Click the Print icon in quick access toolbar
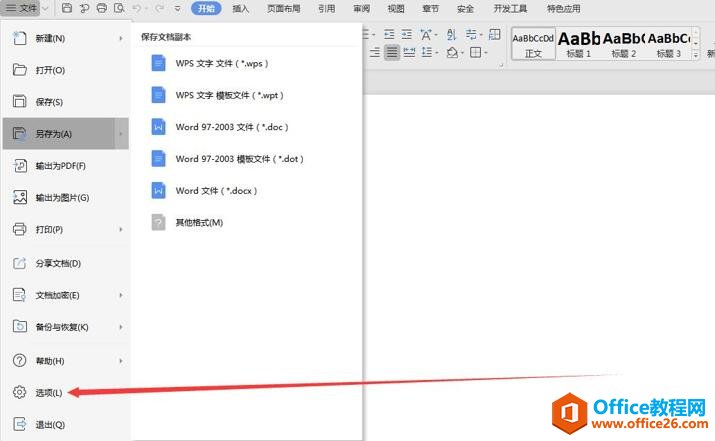 (x=102, y=8)
